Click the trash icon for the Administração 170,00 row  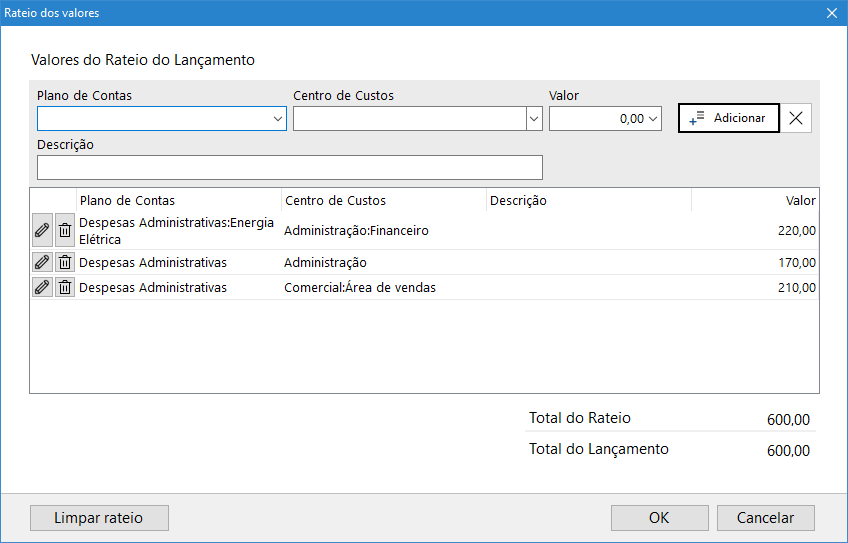(x=65, y=262)
